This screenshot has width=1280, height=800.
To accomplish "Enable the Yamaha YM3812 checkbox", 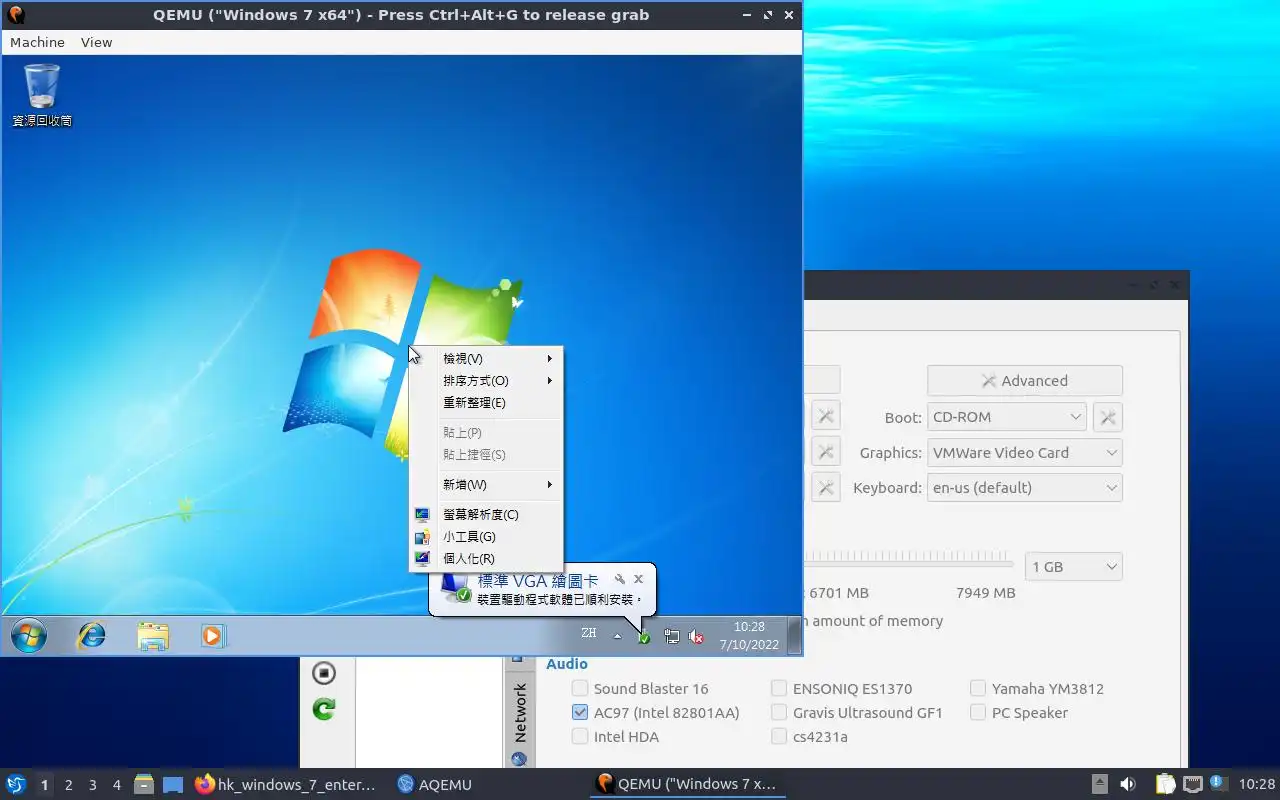I will click(978, 688).
